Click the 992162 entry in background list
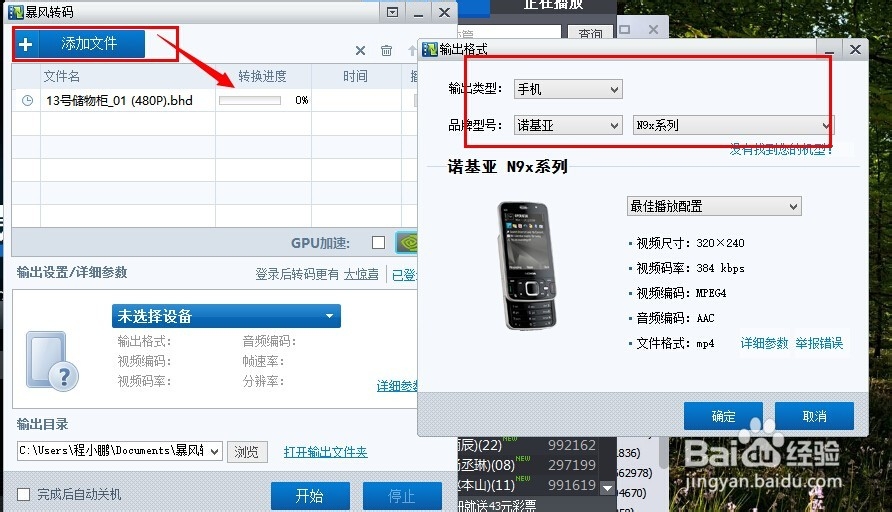This screenshot has height=512, width=892. (x=572, y=445)
